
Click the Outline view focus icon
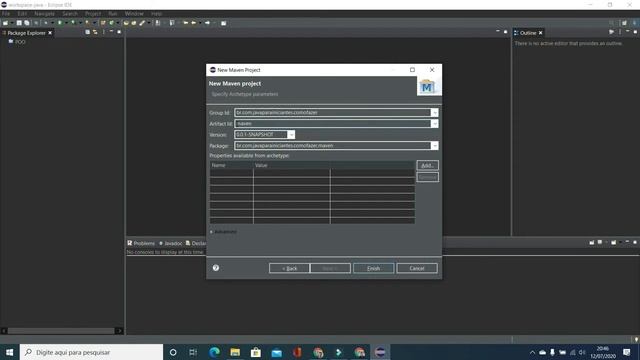[611, 32]
